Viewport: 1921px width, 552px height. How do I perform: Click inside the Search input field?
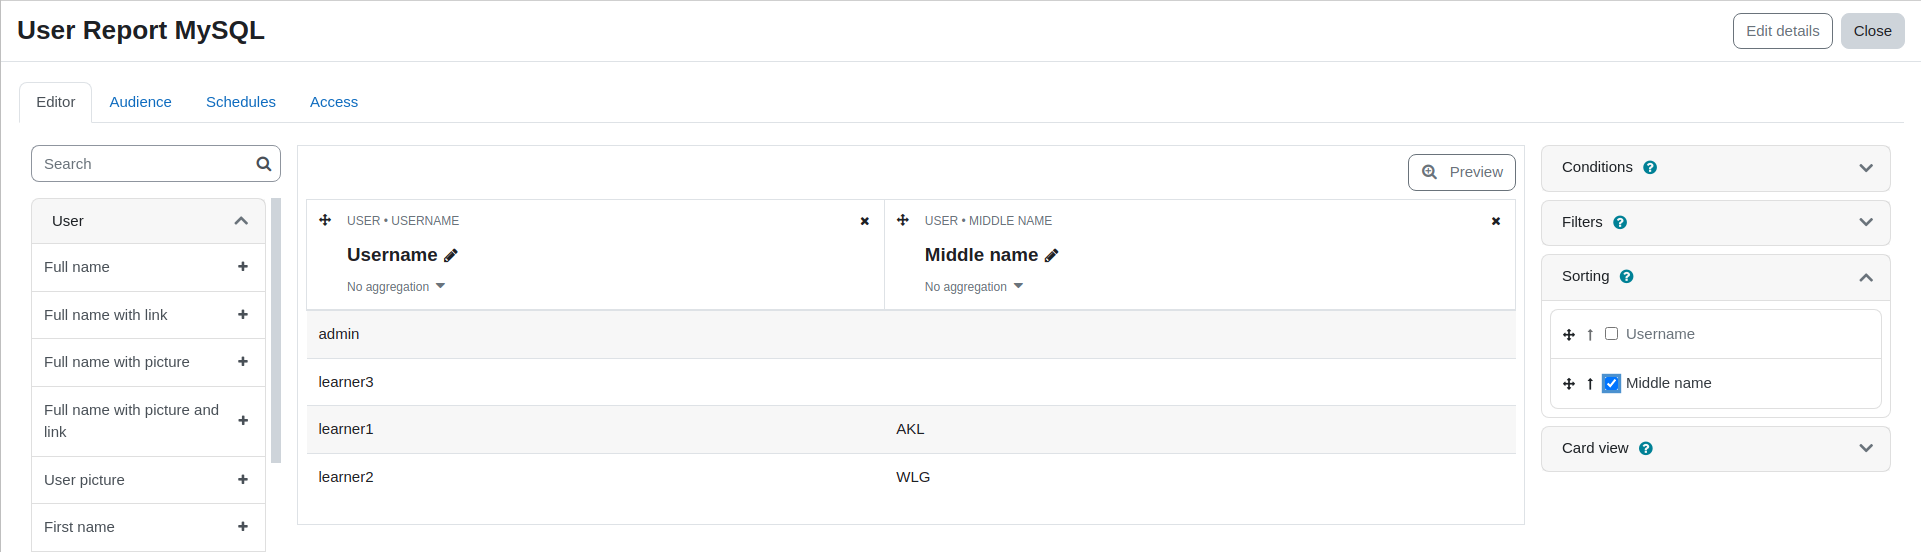point(145,164)
